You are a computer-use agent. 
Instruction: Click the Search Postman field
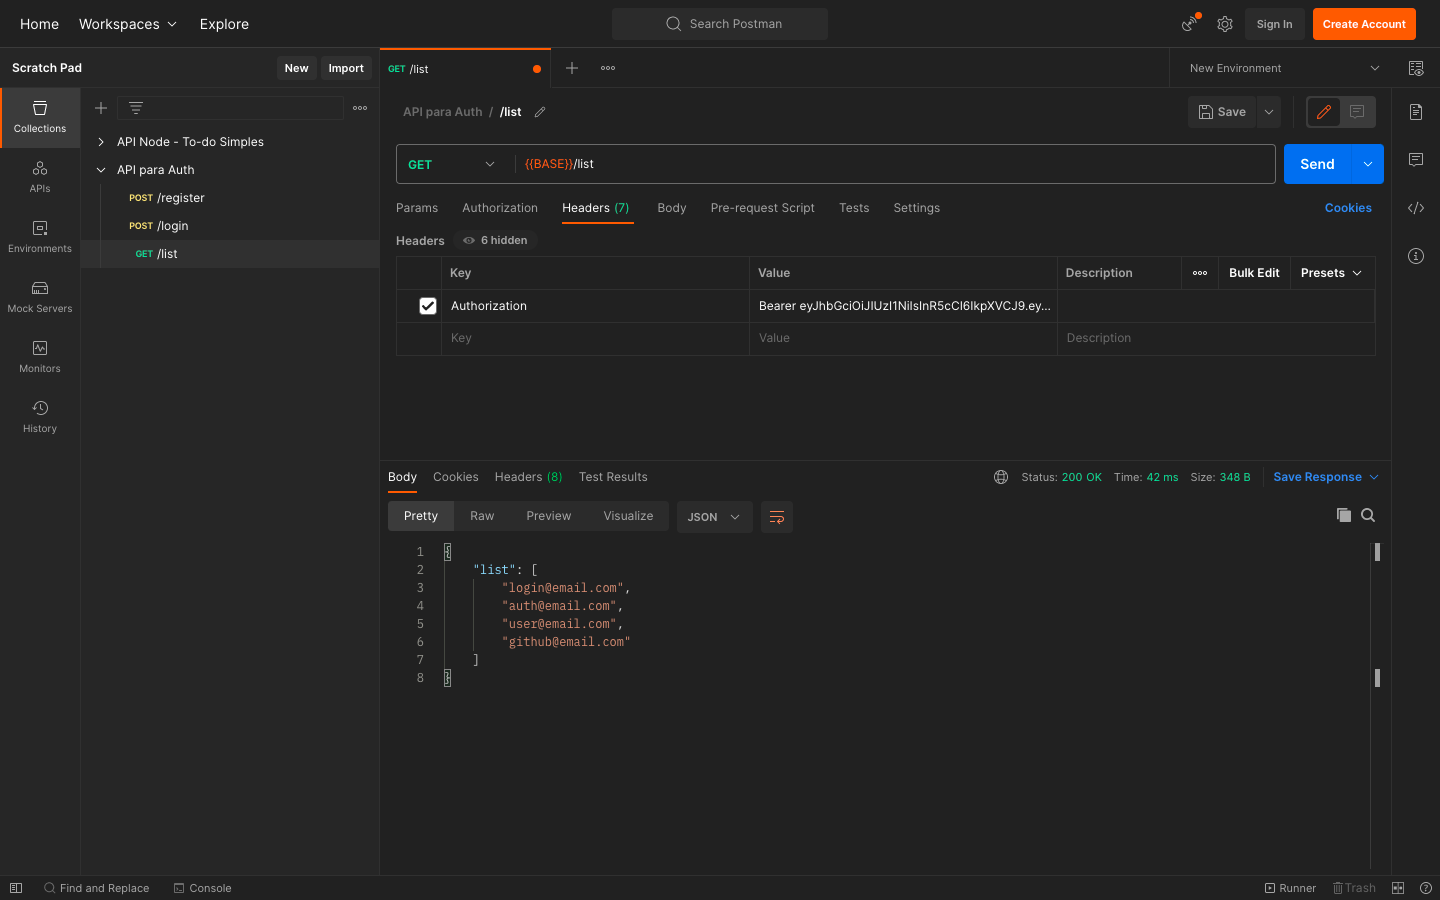pos(720,24)
